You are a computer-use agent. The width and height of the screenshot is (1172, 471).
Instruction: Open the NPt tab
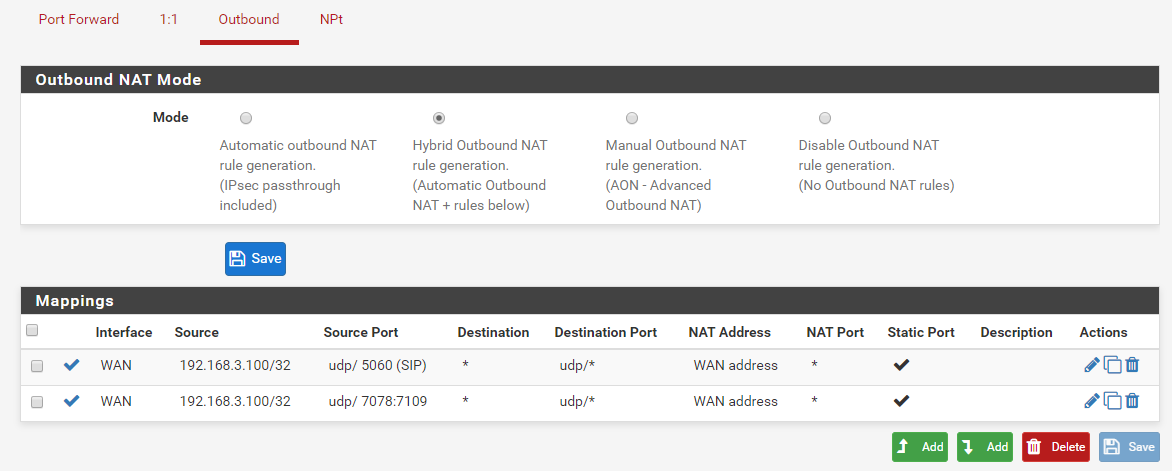(x=331, y=20)
